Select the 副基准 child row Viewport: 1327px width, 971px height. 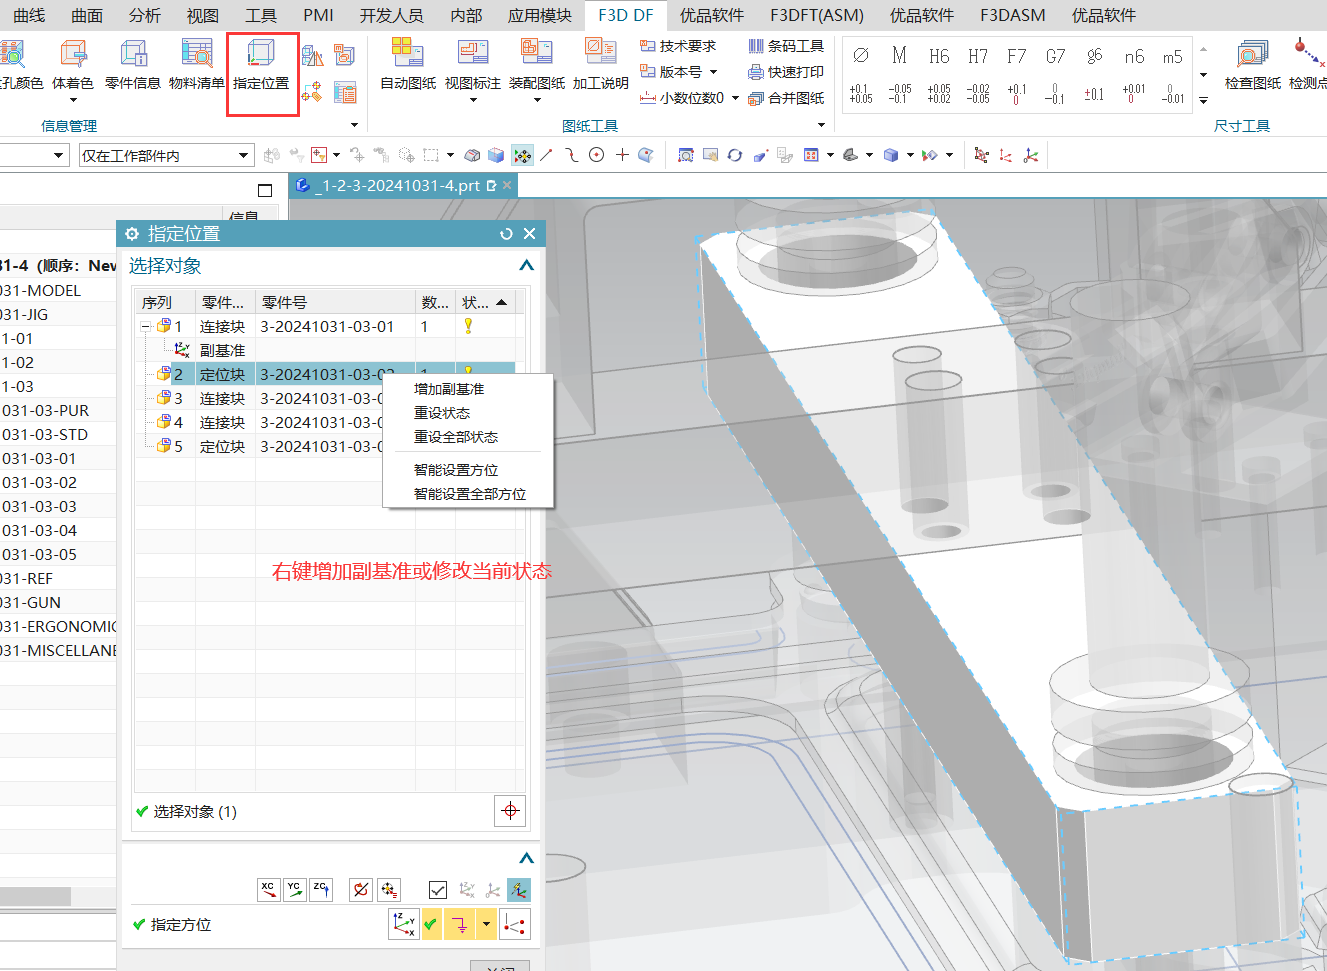(x=326, y=350)
